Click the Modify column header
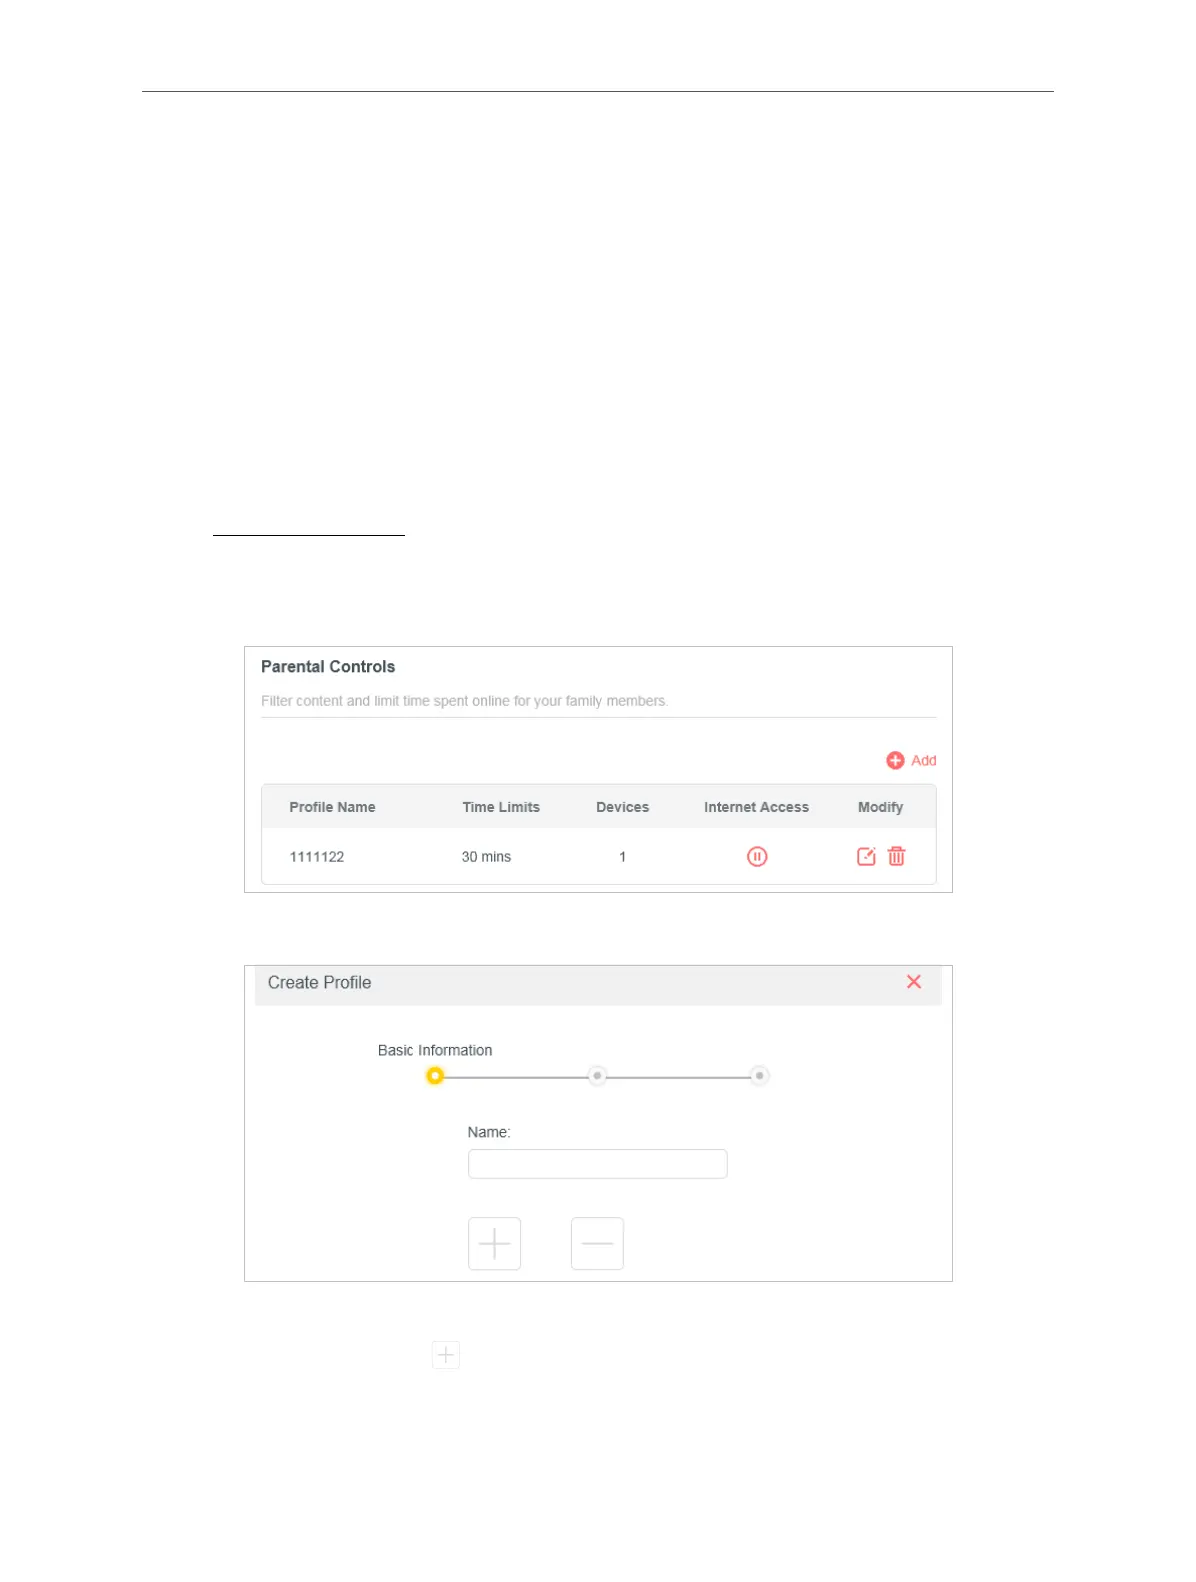This screenshot has height=1582, width=1196. click(x=880, y=807)
